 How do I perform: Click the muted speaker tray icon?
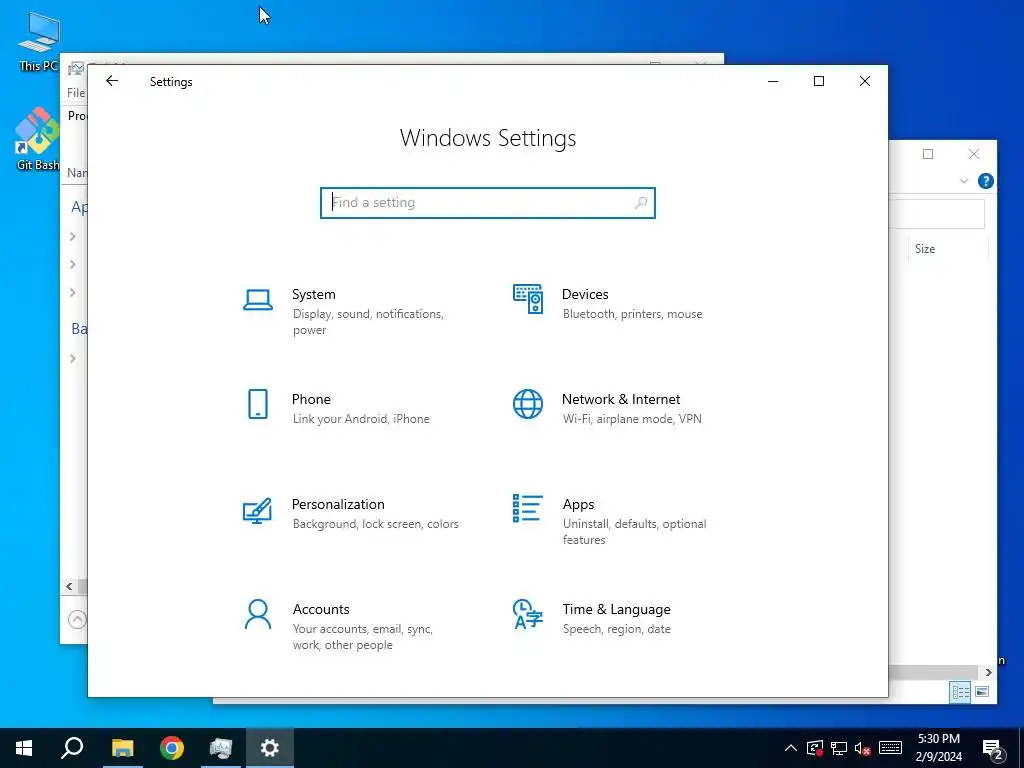[863, 748]
